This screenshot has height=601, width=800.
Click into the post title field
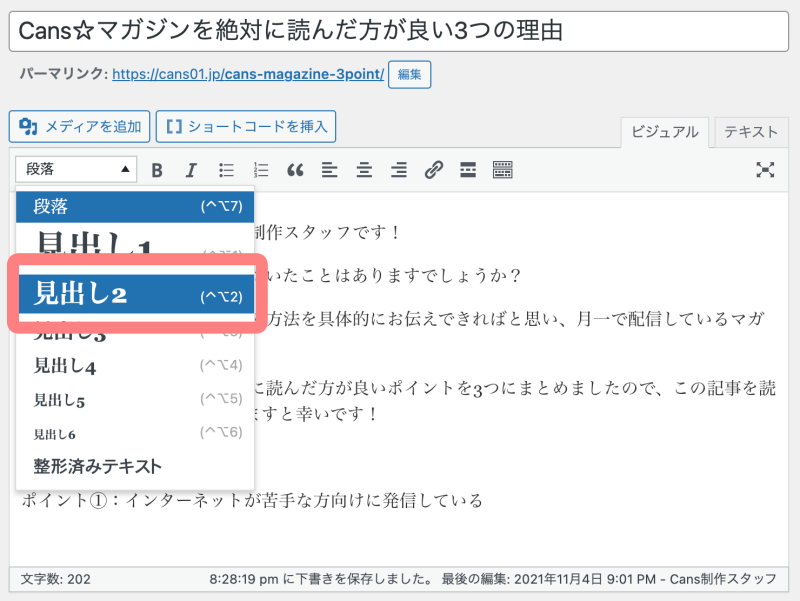tap(399, 30)
